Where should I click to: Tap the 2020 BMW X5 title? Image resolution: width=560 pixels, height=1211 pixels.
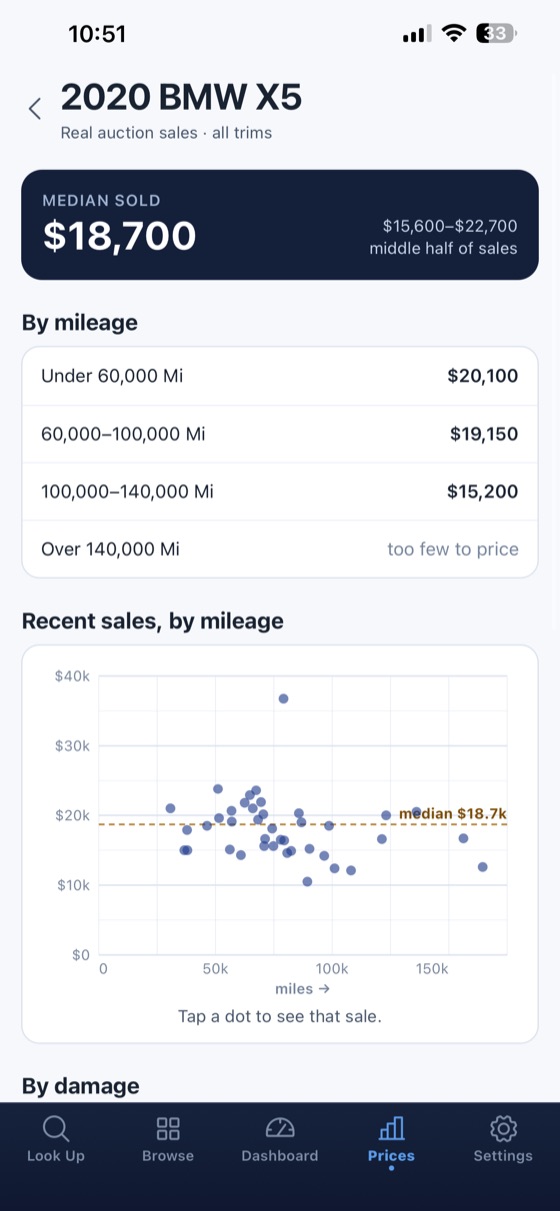tap(181, 98)
